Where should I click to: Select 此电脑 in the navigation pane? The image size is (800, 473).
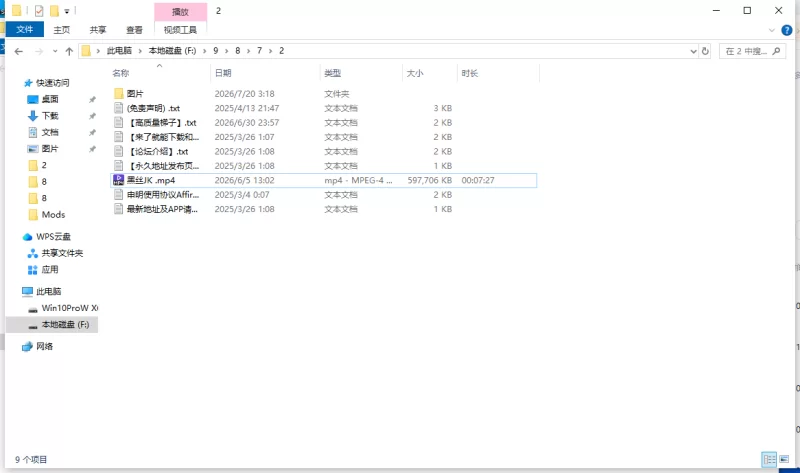click(48, 291)
